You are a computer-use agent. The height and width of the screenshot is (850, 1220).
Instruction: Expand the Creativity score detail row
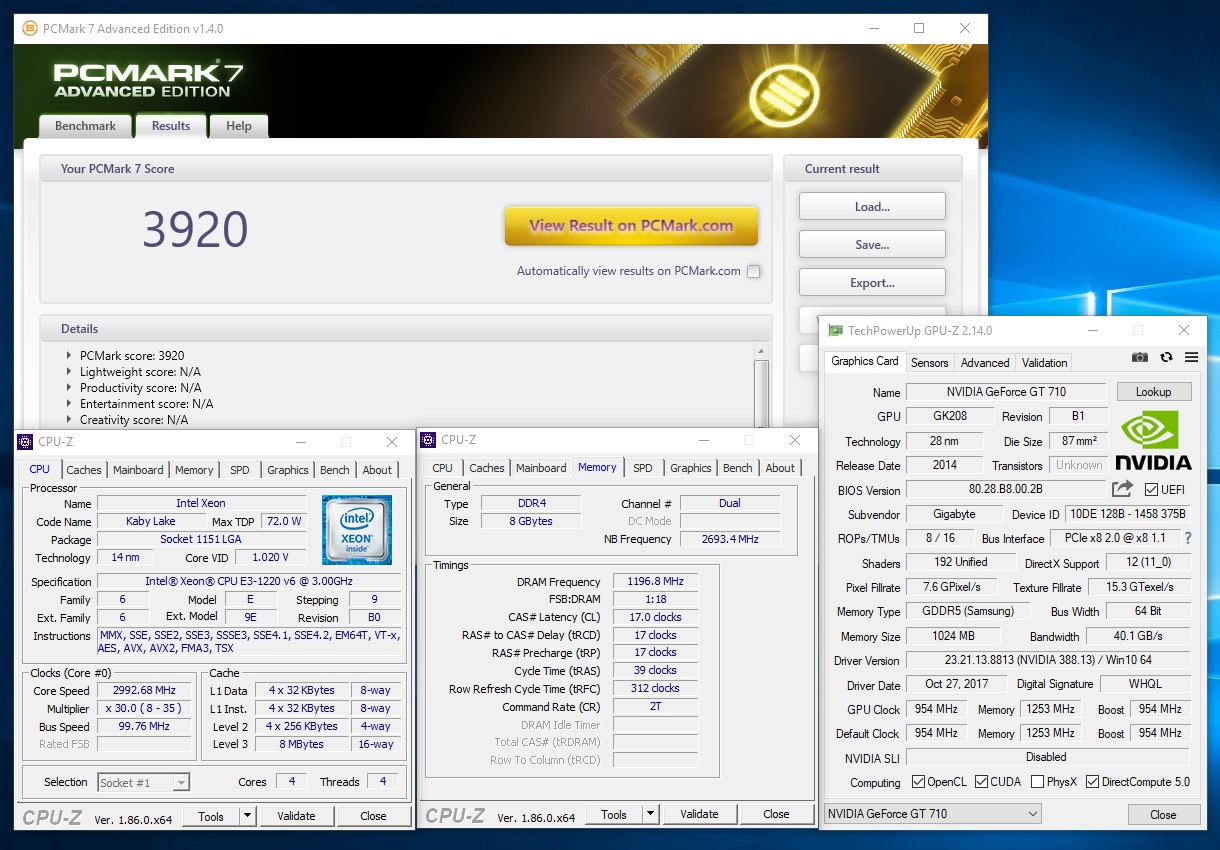[69, 420]
